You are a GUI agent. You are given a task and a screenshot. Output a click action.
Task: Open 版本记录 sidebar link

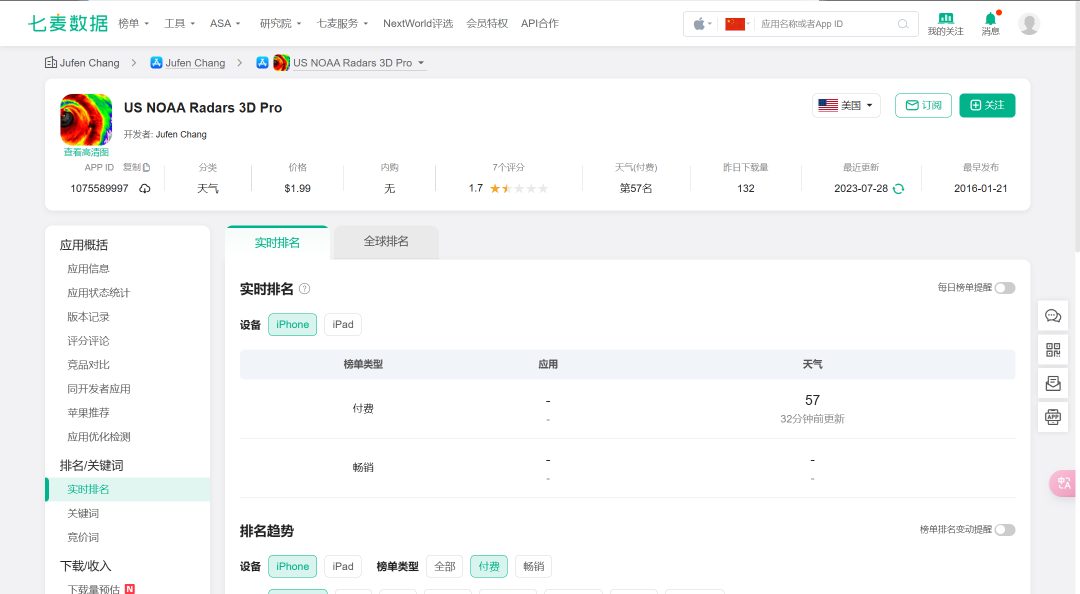[88, 317]
